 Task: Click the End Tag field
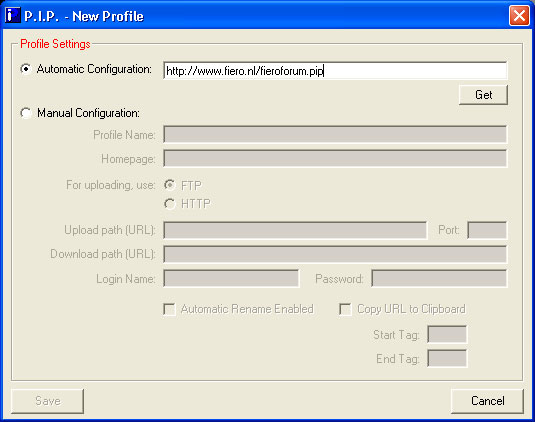(447, 359)
